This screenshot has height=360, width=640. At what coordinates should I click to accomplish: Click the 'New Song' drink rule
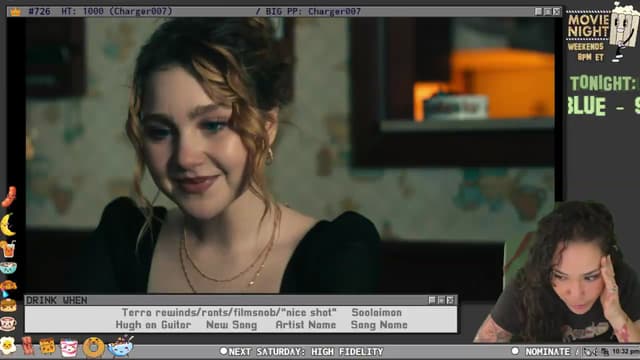coord(231,325)
